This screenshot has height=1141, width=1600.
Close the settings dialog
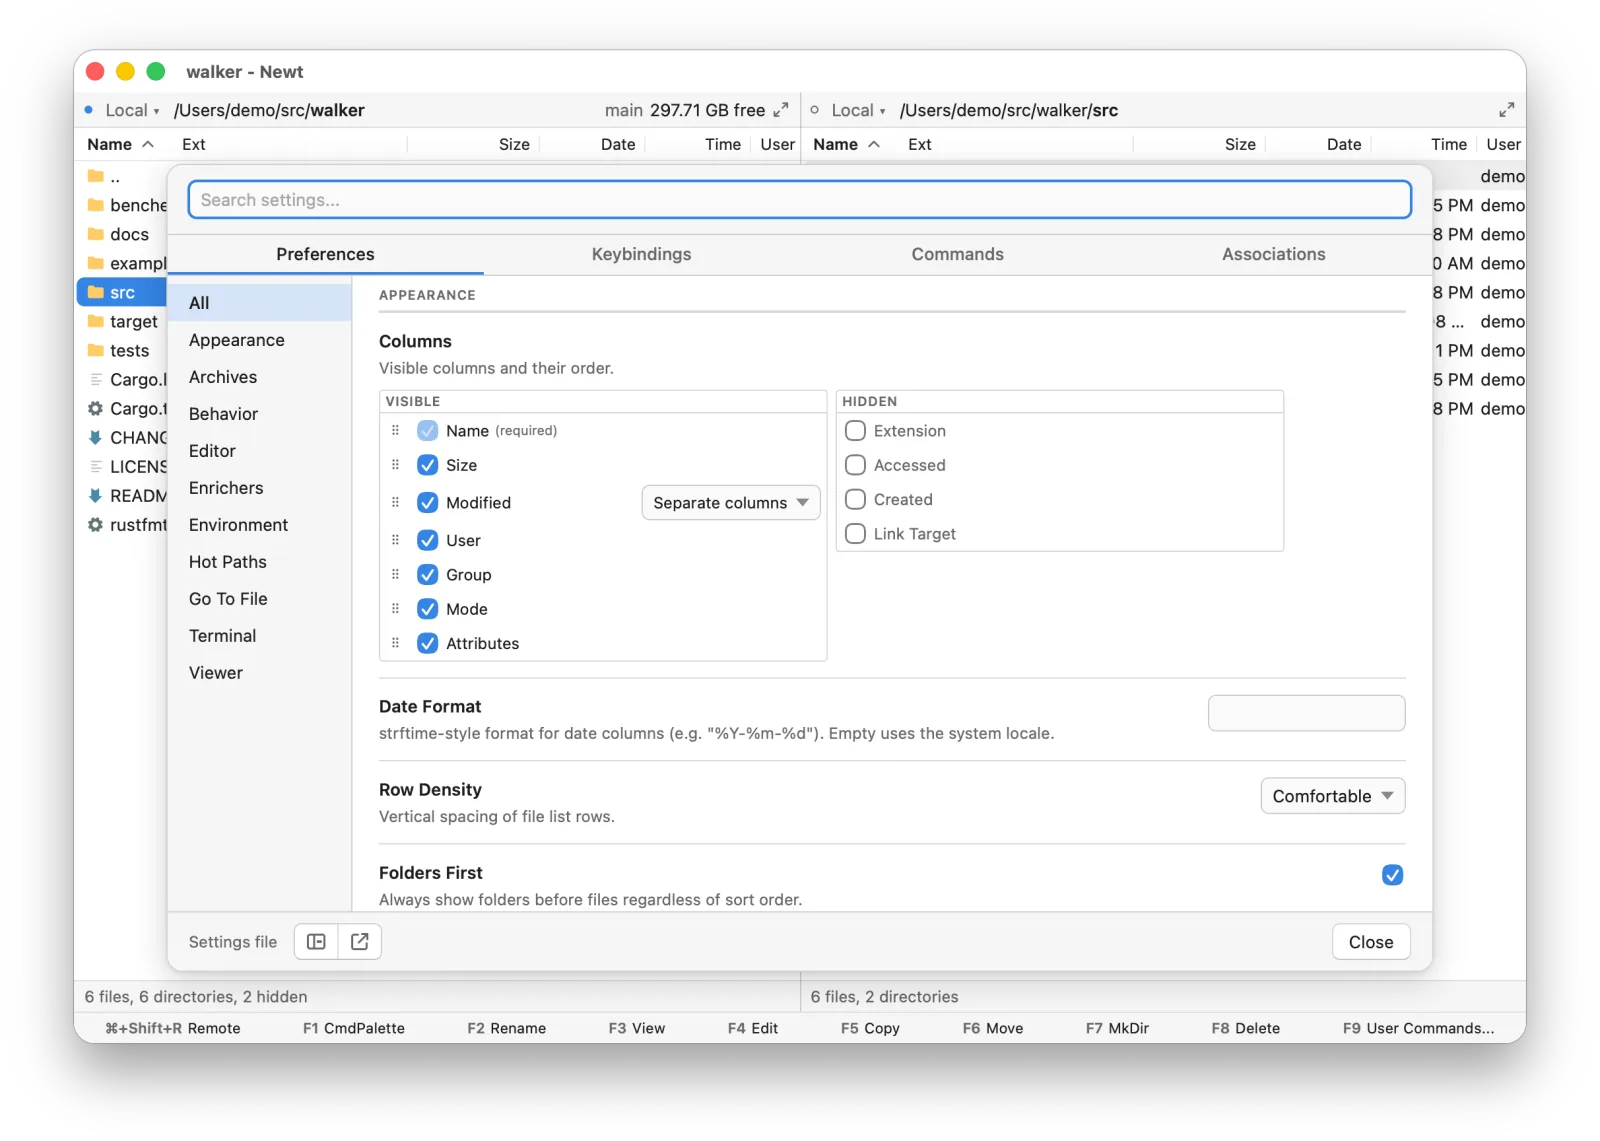[x=1370, y=942]
